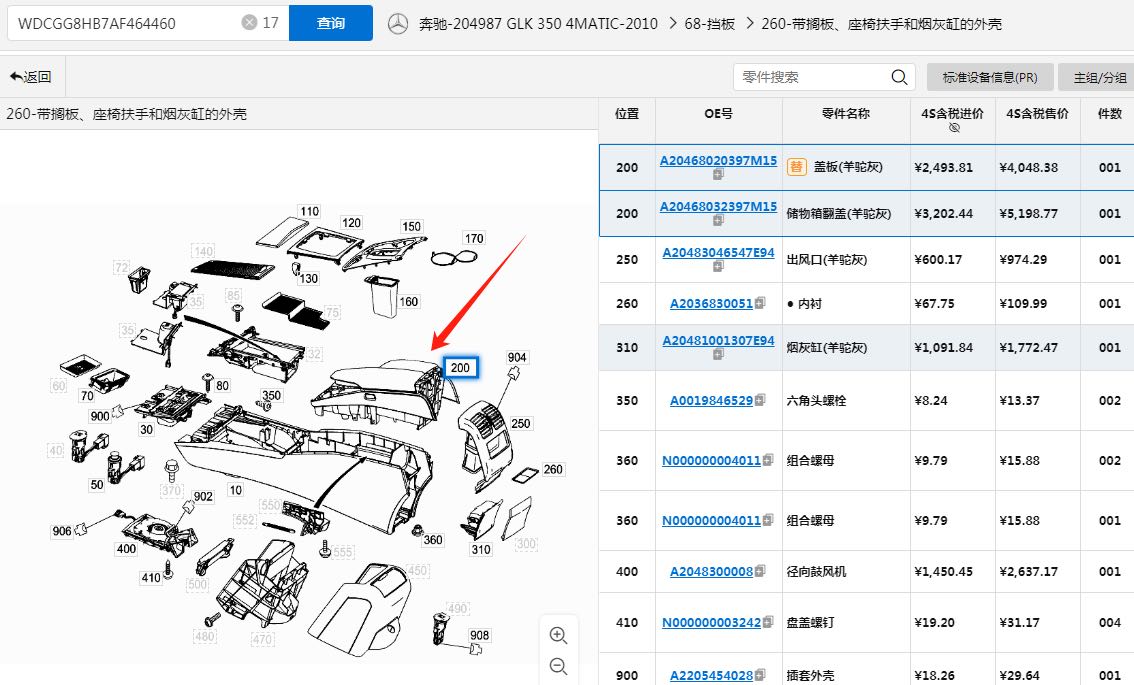Open part link A2048300008
Viewport: 1134px width, 685px height.
711,571
